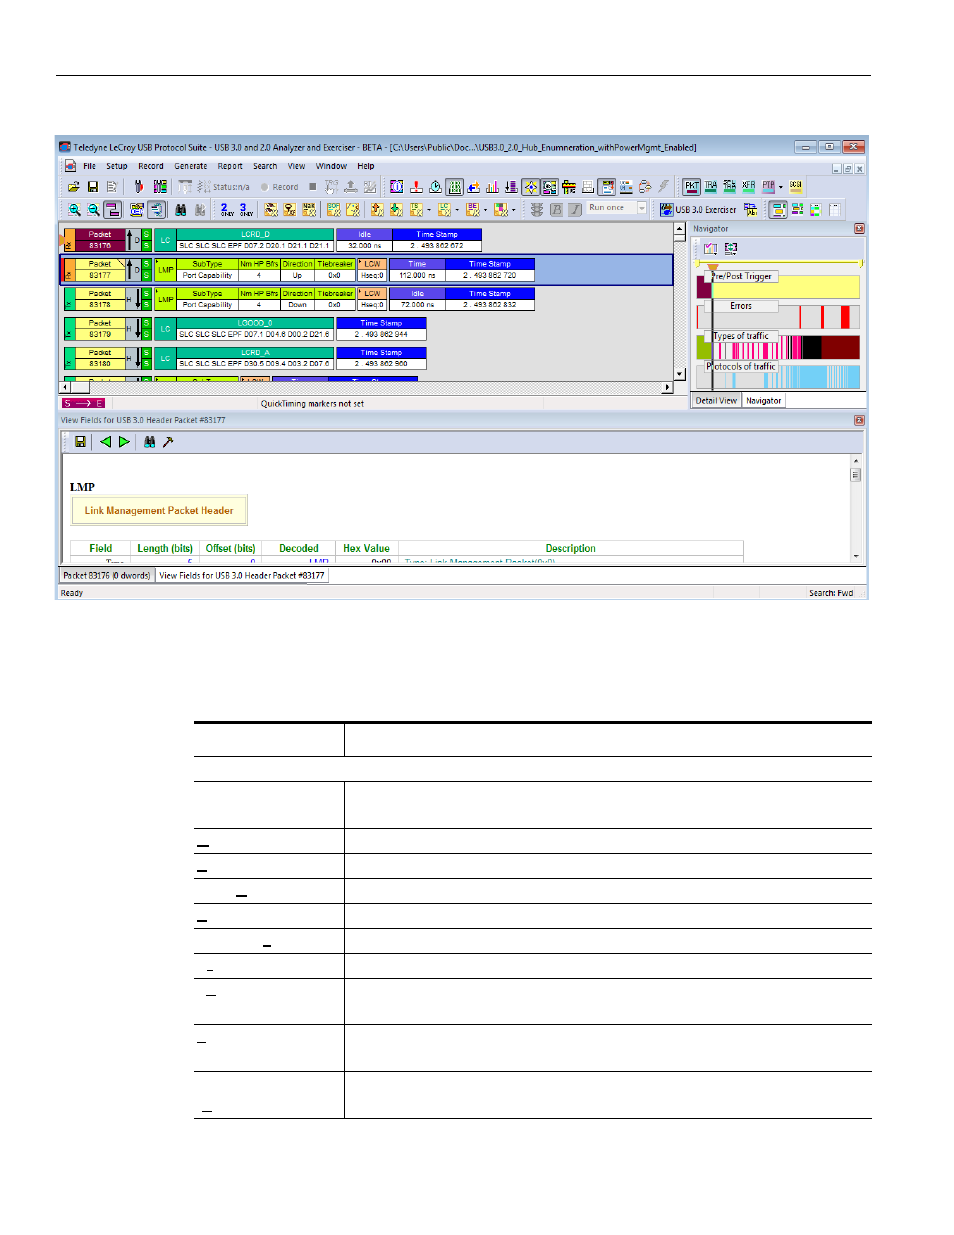
Task: Click packet 83180 cell
Action: click(x=100, y=358)
